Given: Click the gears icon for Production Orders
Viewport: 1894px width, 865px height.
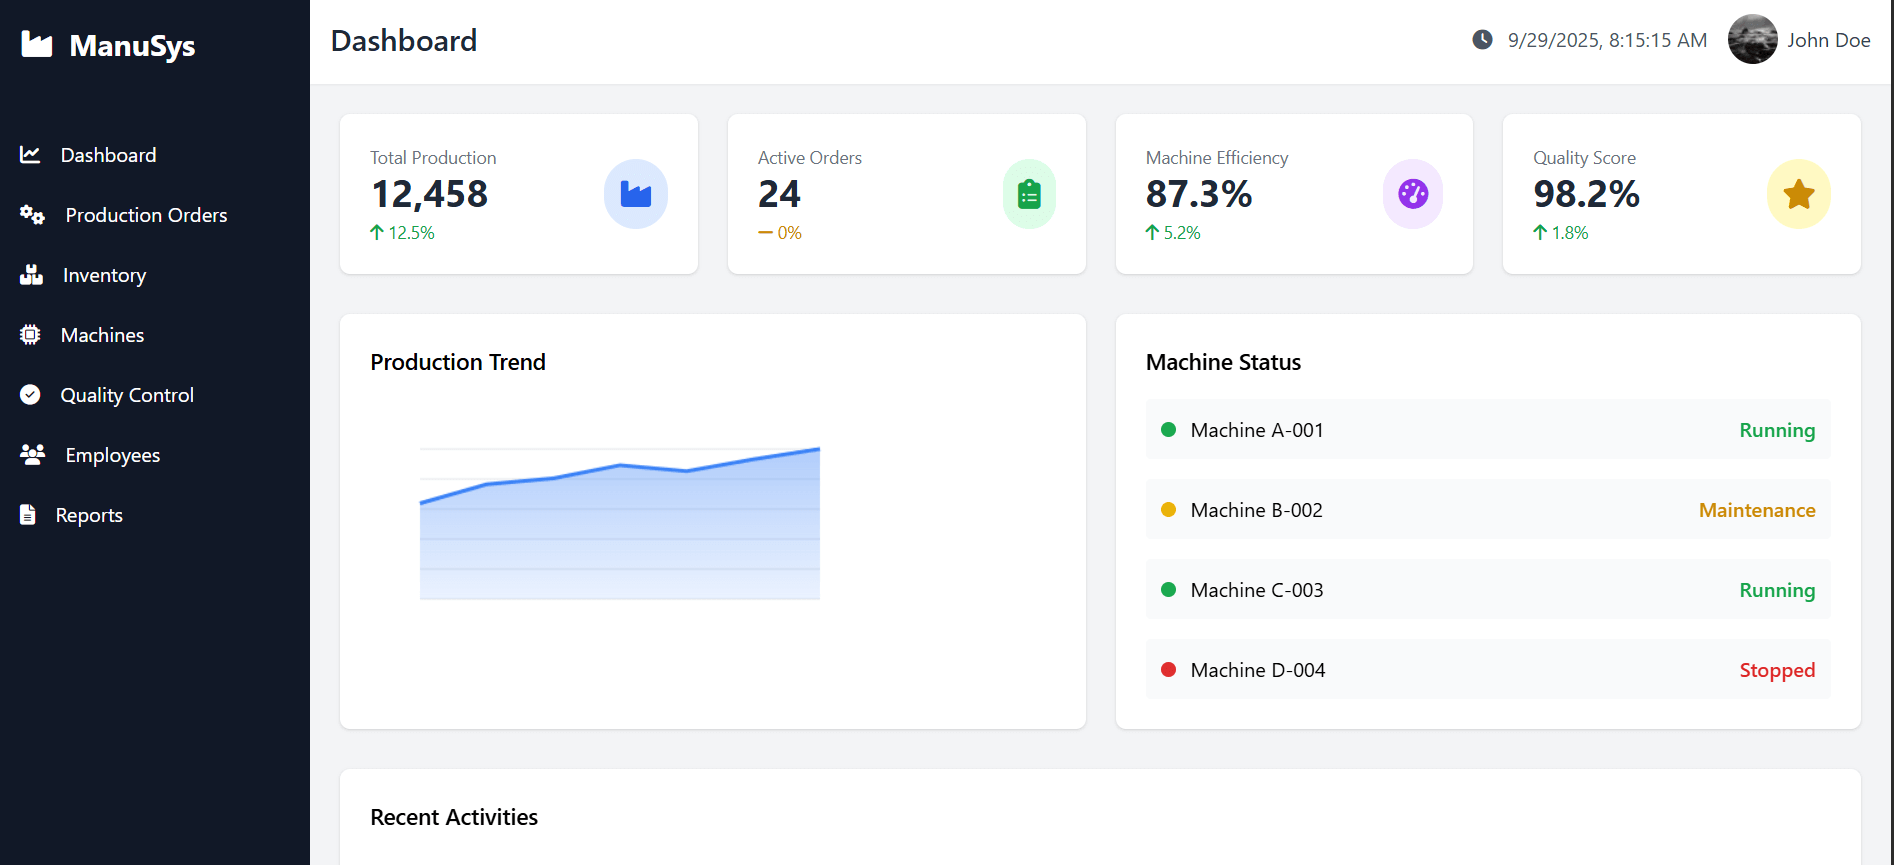Looking at the screenshot, I should coord(32,215).
